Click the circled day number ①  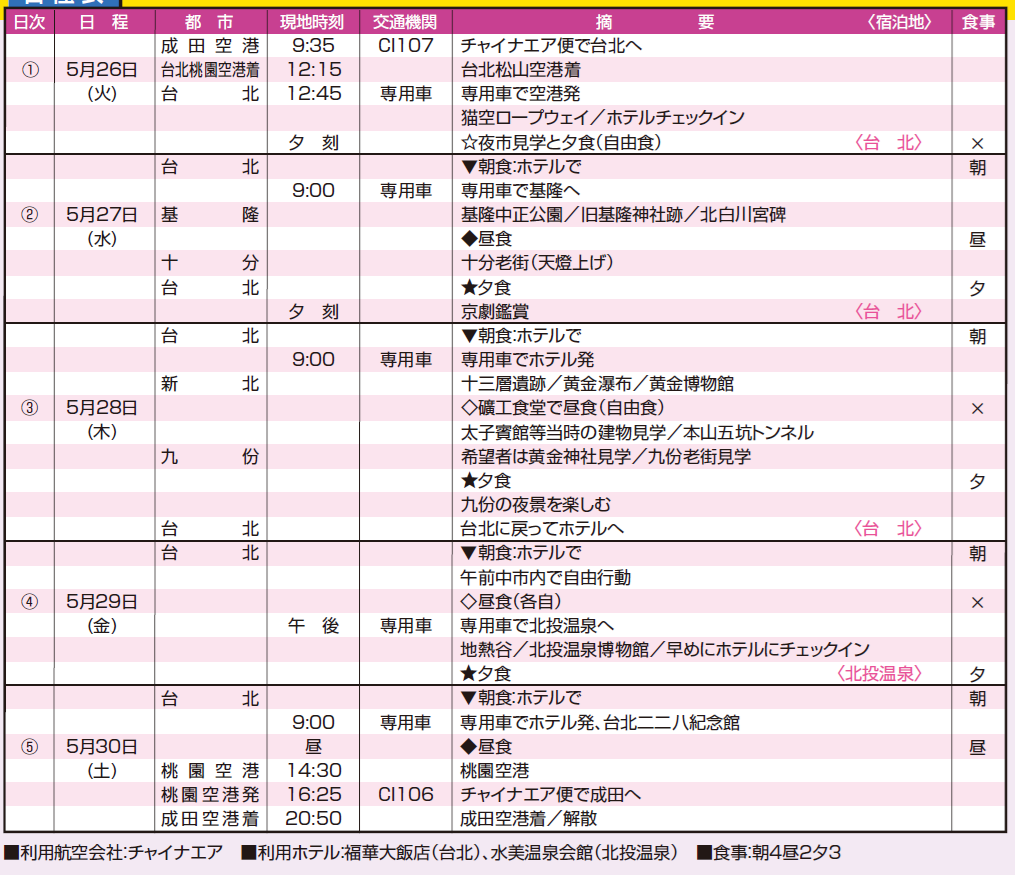point(30,70)
